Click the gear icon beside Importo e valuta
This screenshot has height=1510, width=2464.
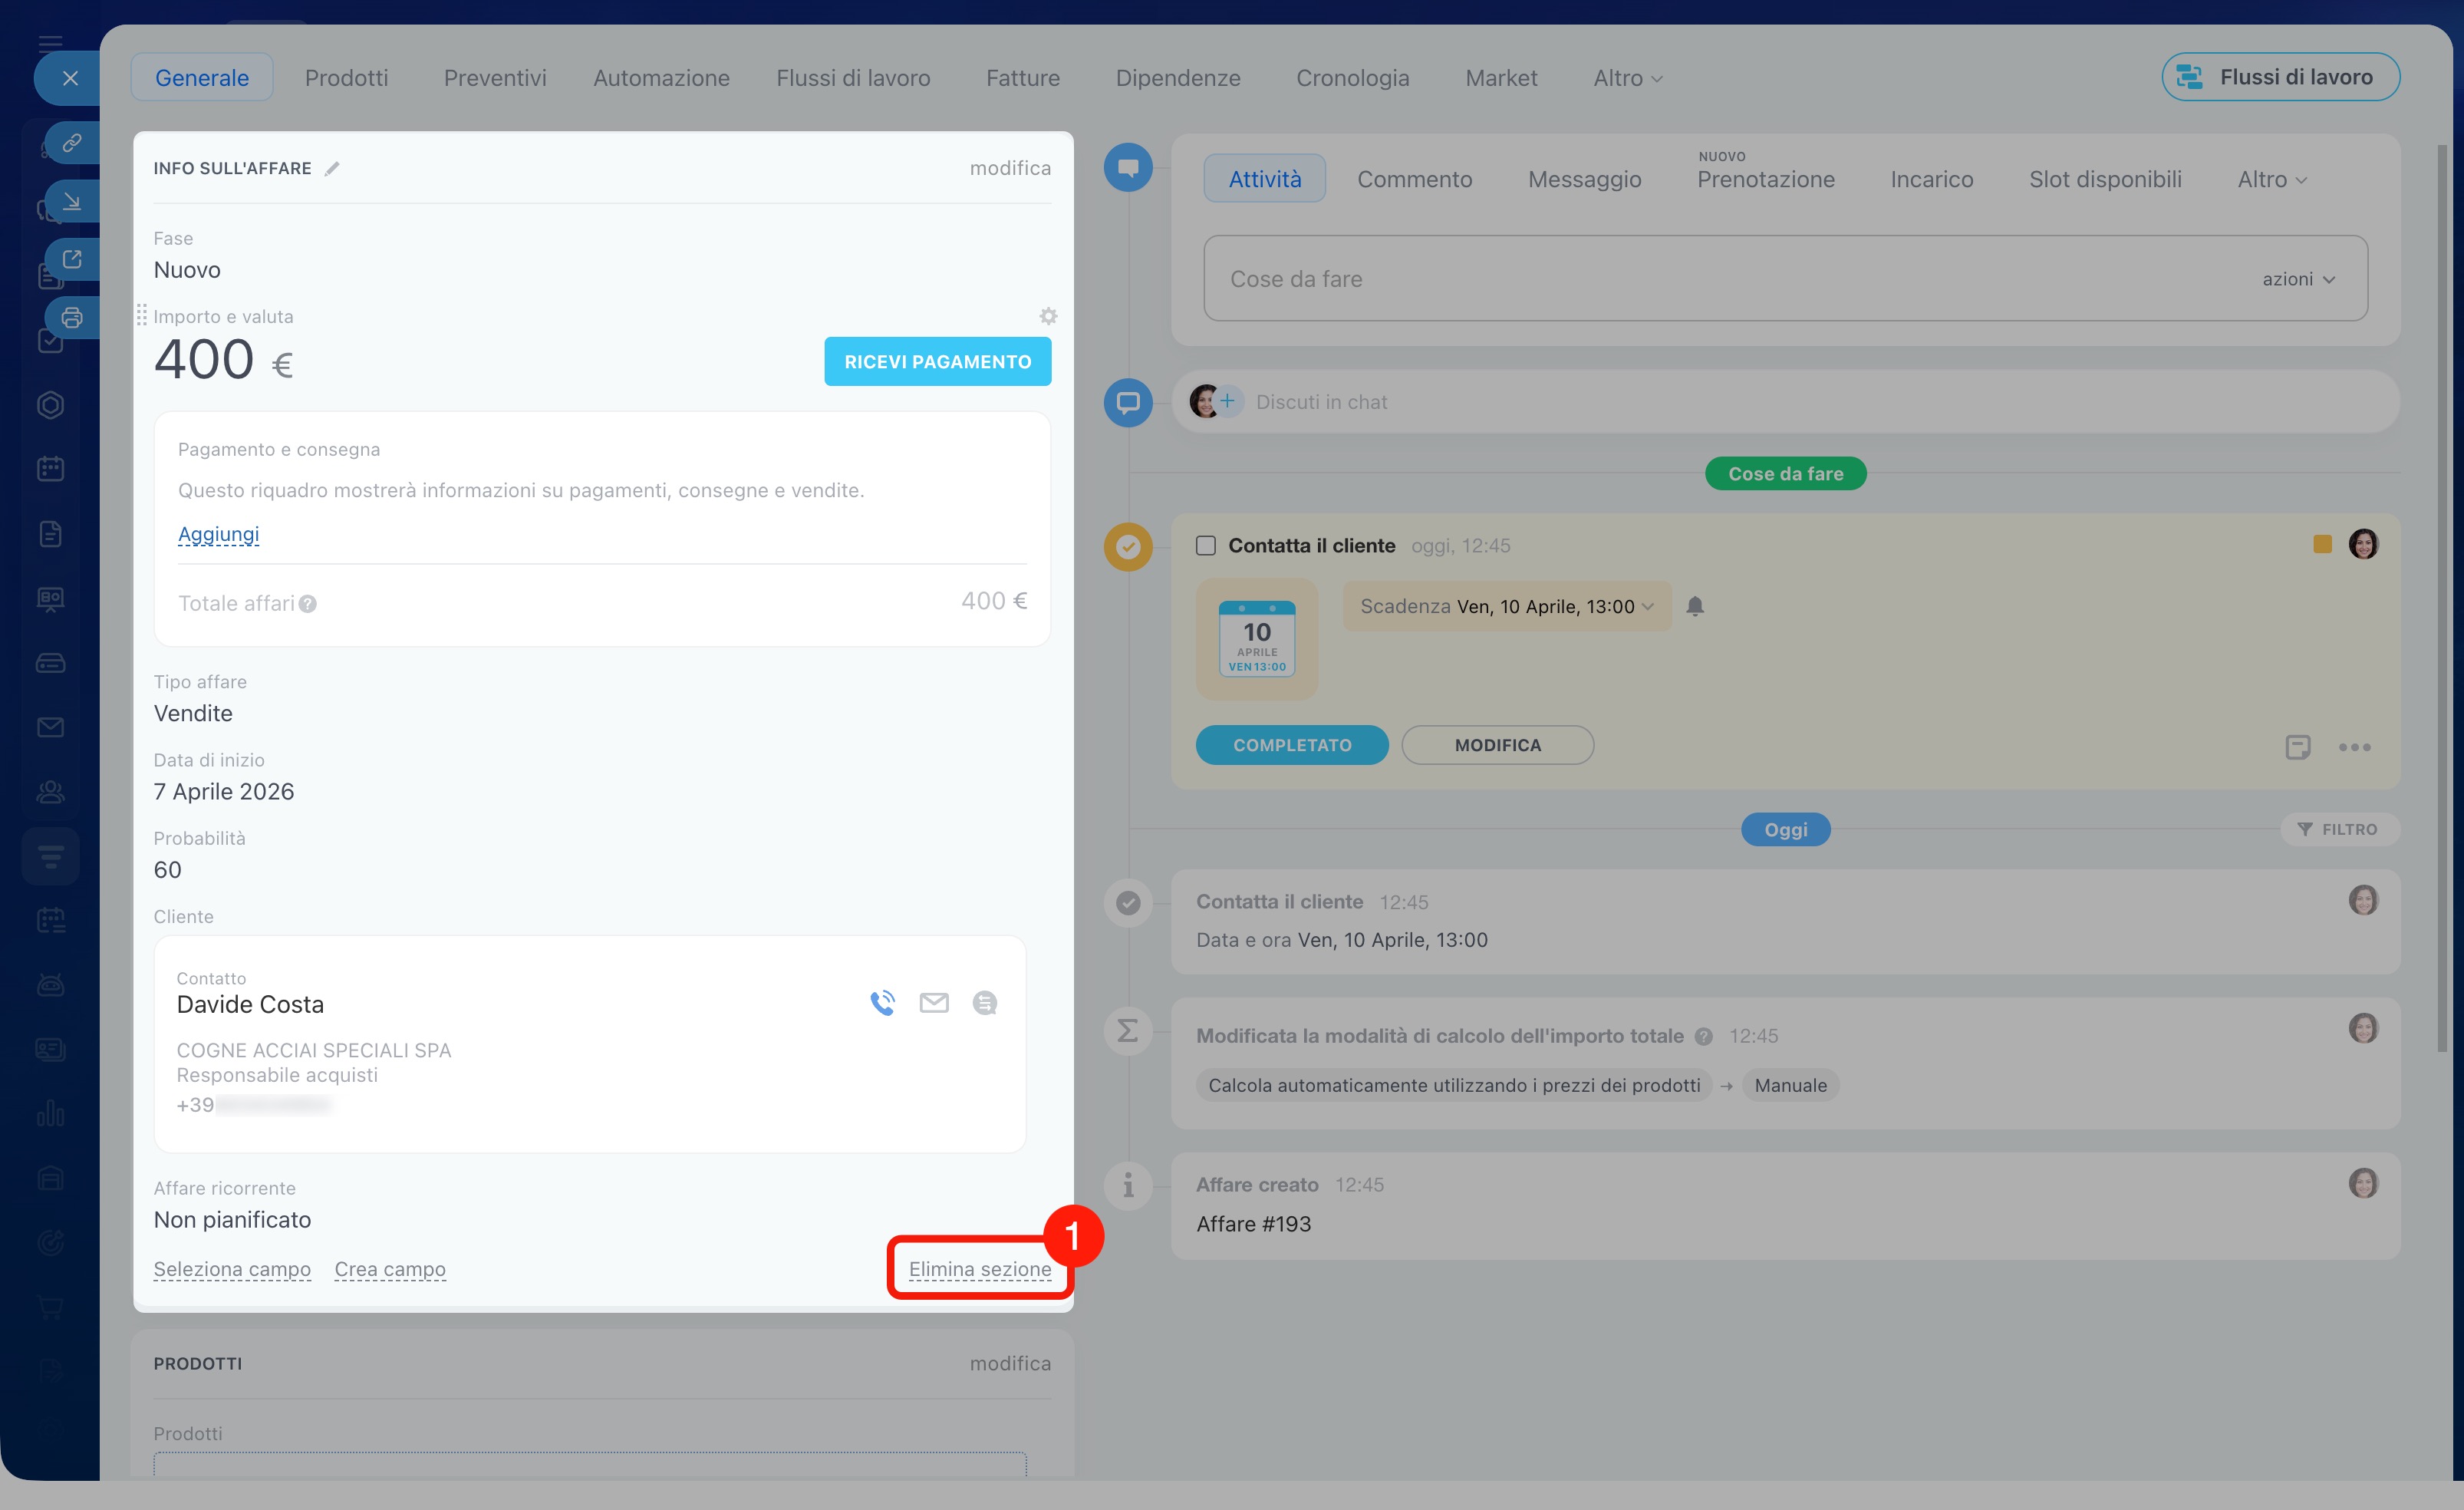[x=1047, y=316]
